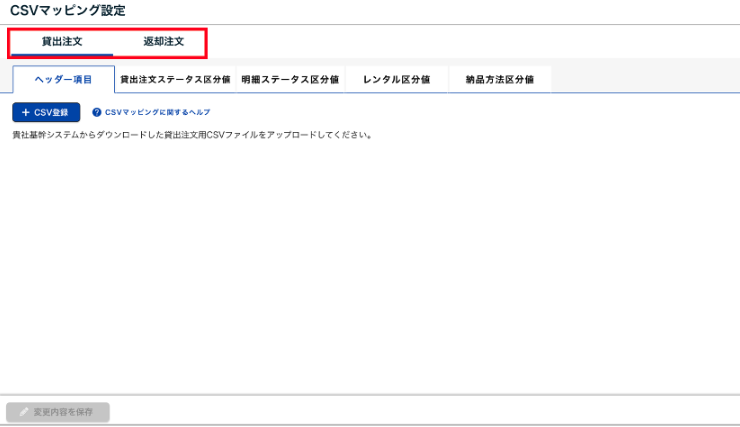Open the CSVマッピングに関するヘルプ link

coord(157,113)
